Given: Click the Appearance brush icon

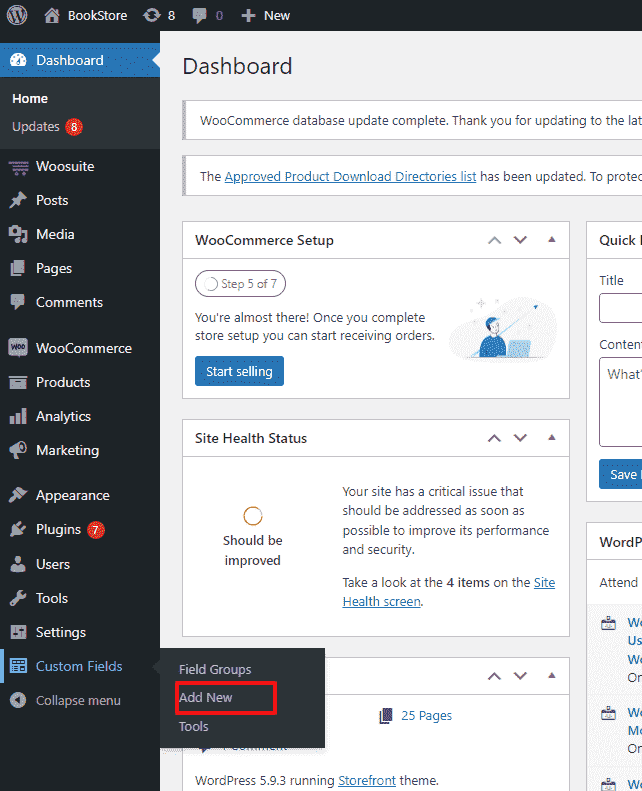Looking at the screenshot, I should point(18,495).
